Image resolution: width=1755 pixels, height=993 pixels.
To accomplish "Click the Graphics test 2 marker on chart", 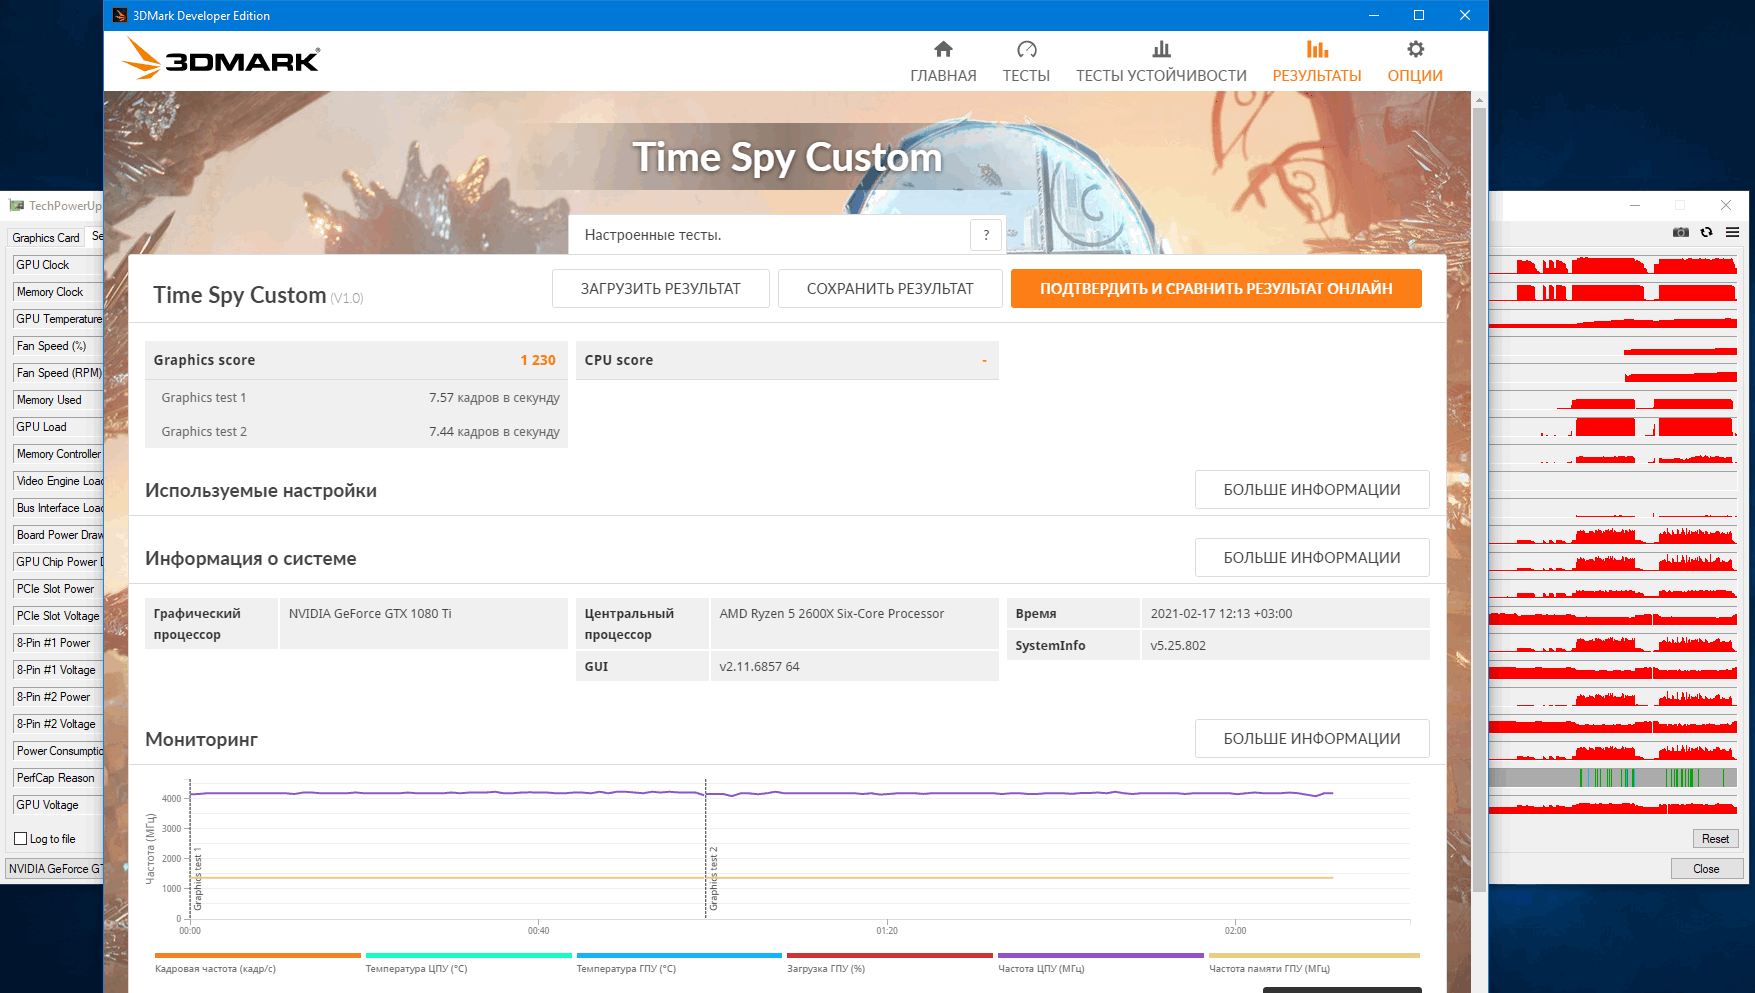I will point(714,878).
